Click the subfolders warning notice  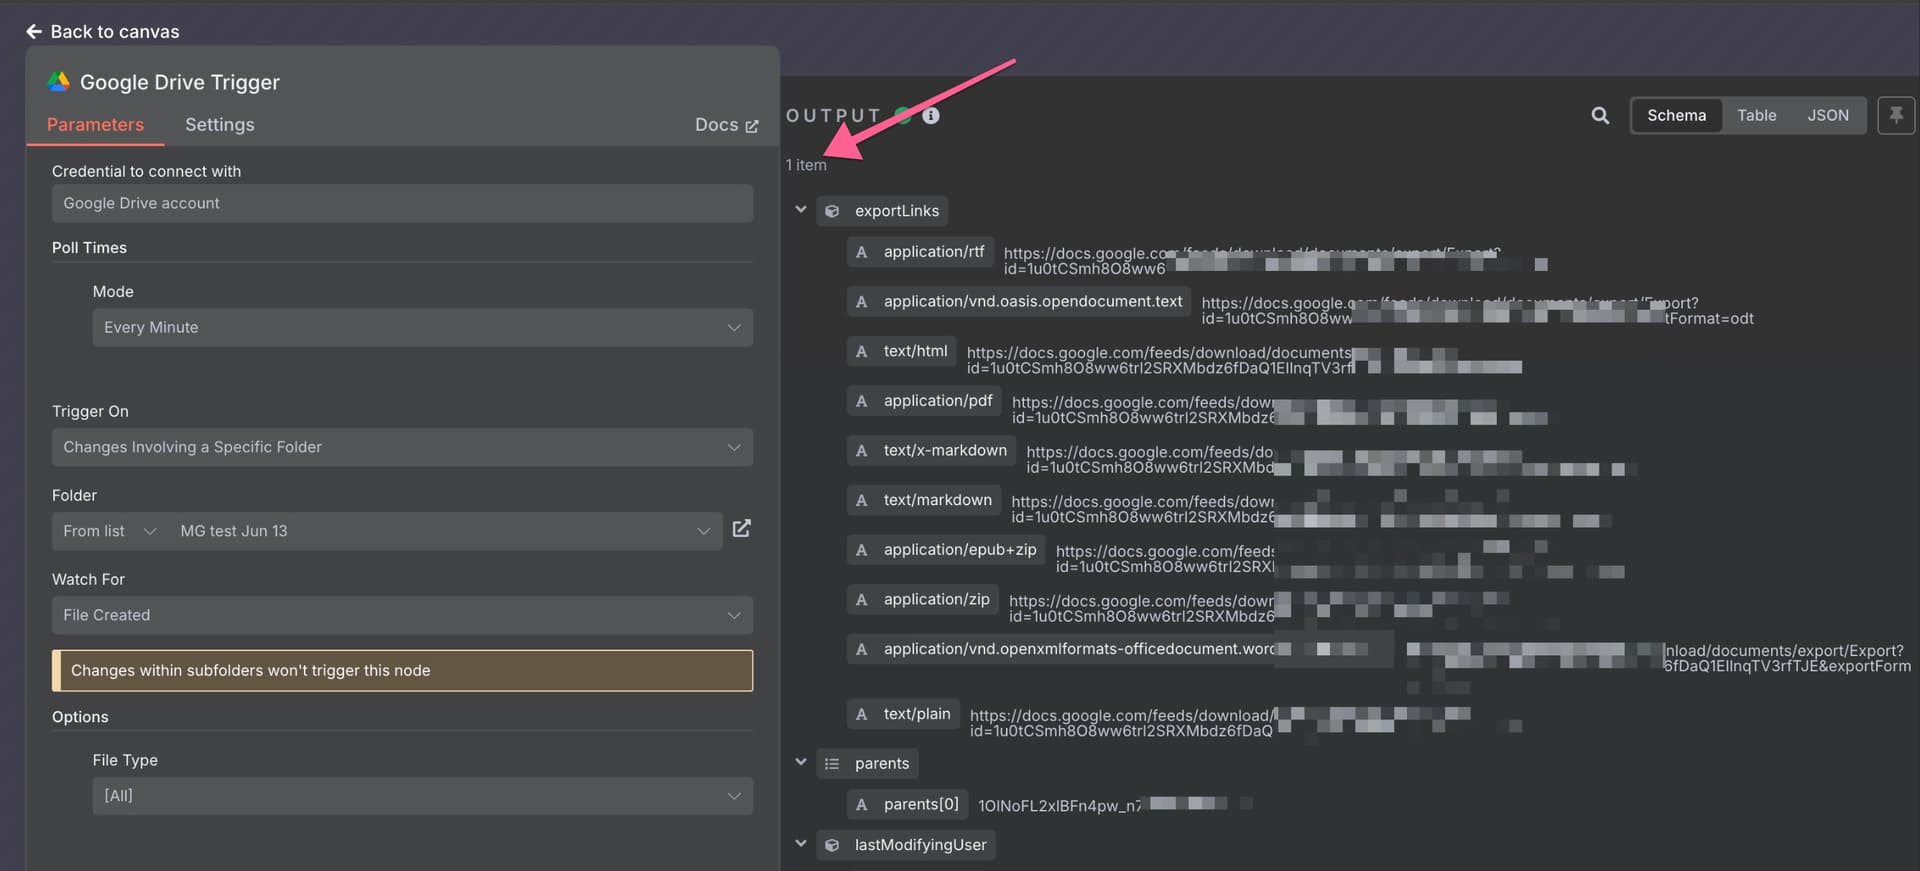(402, 671)
